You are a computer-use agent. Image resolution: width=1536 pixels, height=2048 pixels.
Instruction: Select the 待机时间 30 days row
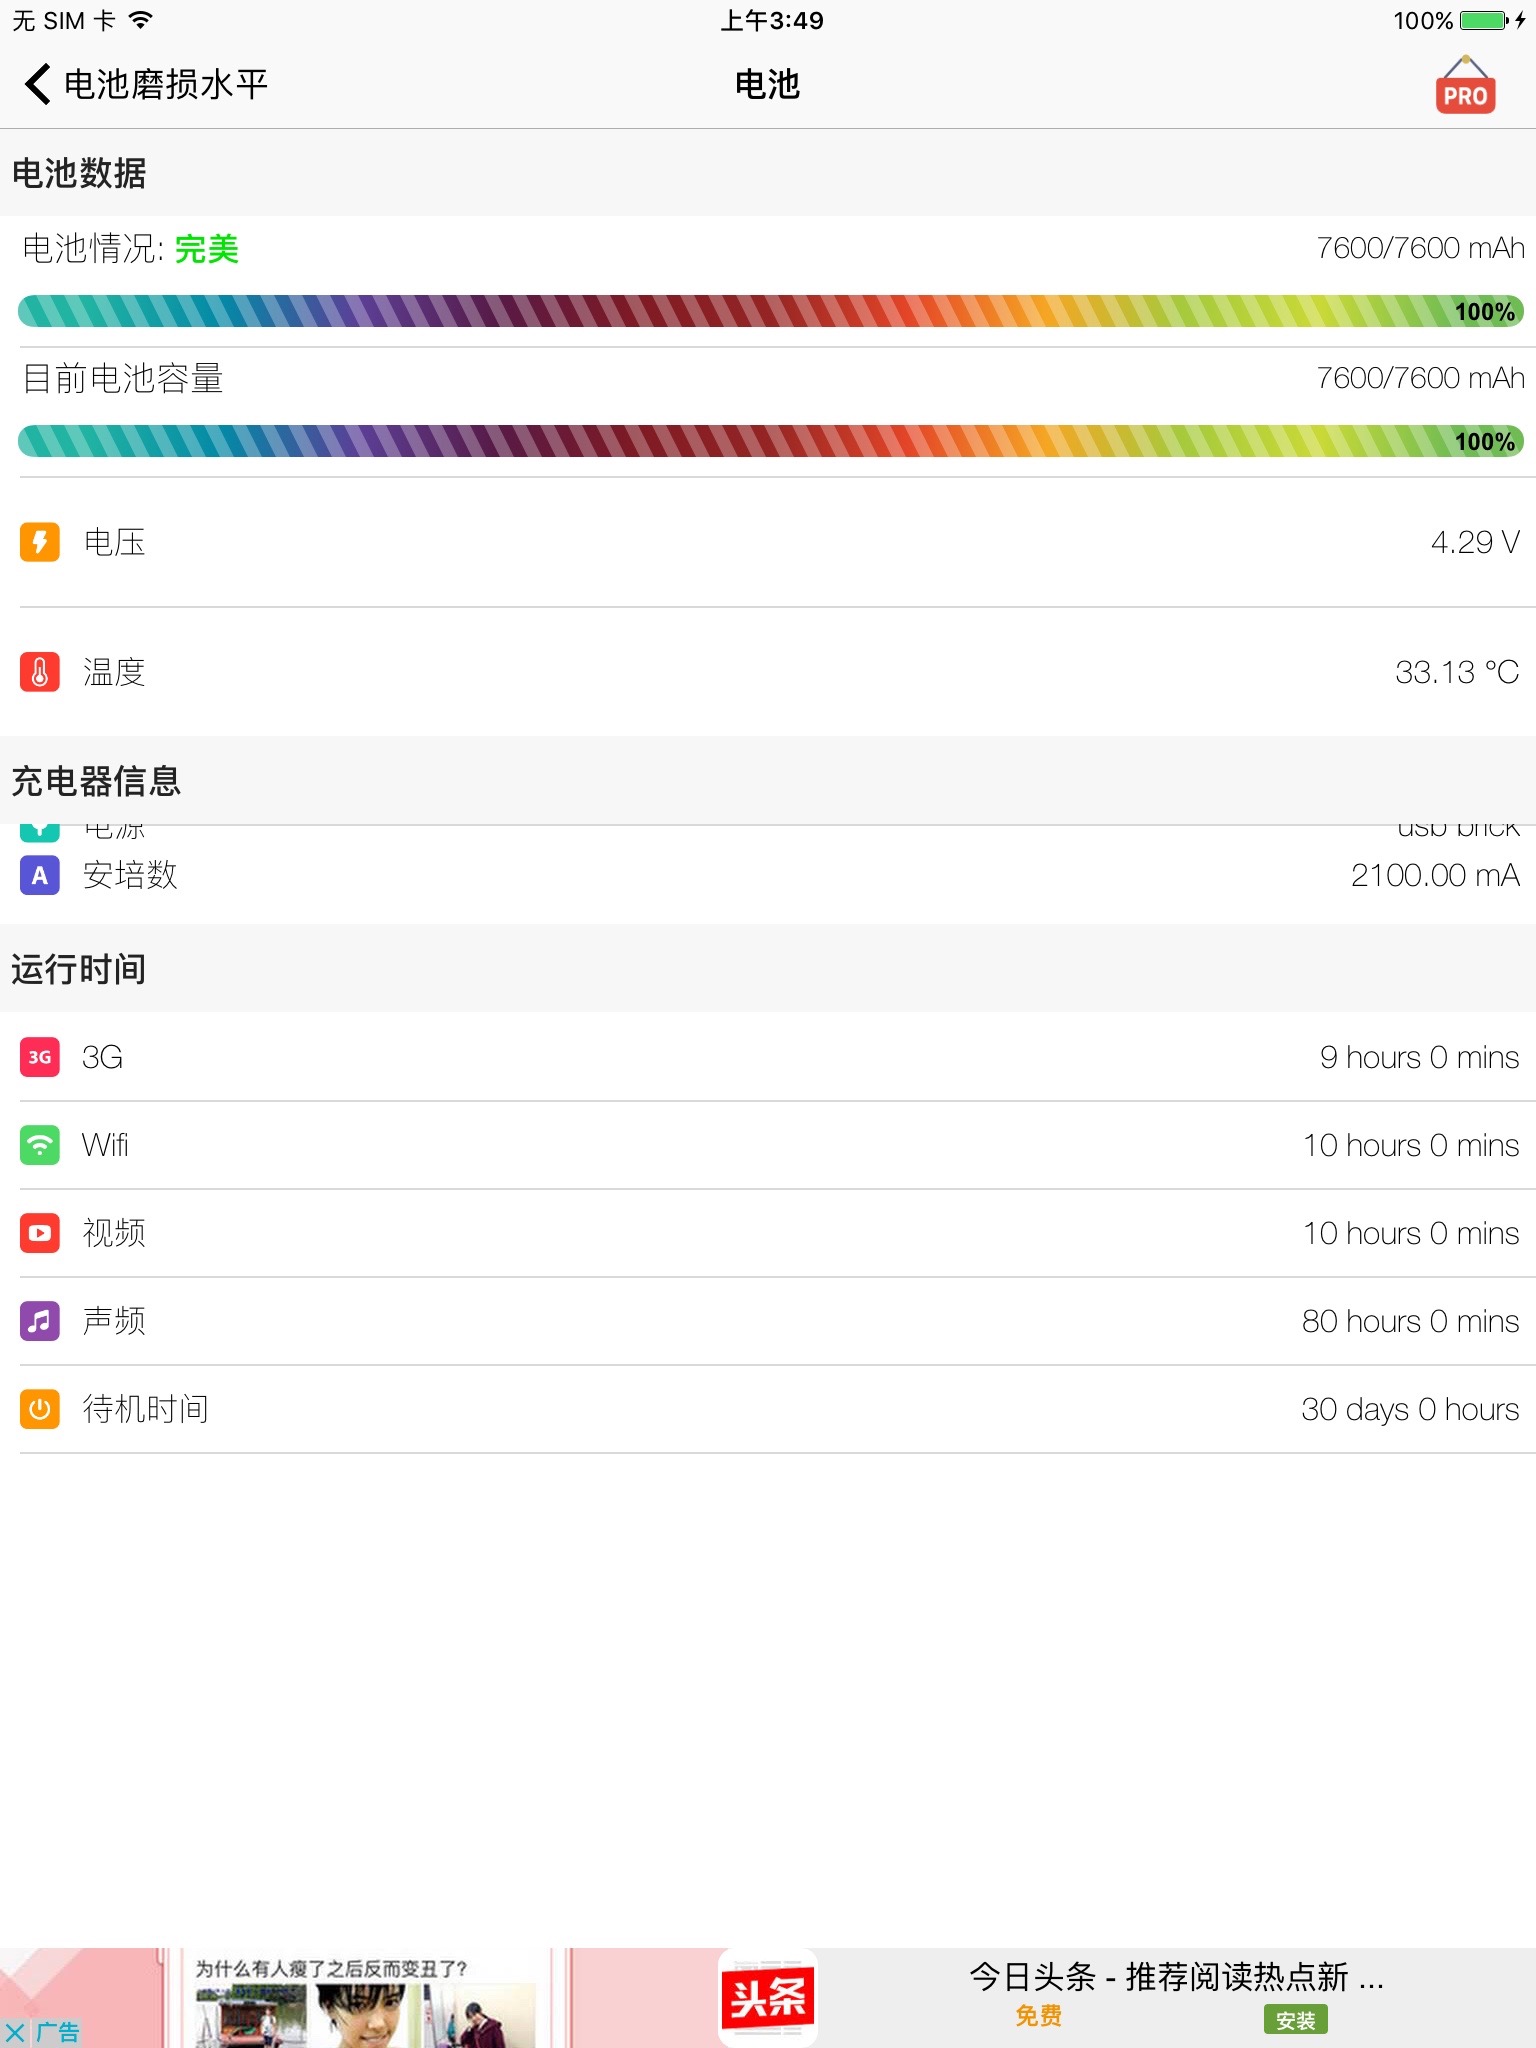pyautogui.click(x=768, y=1409)
